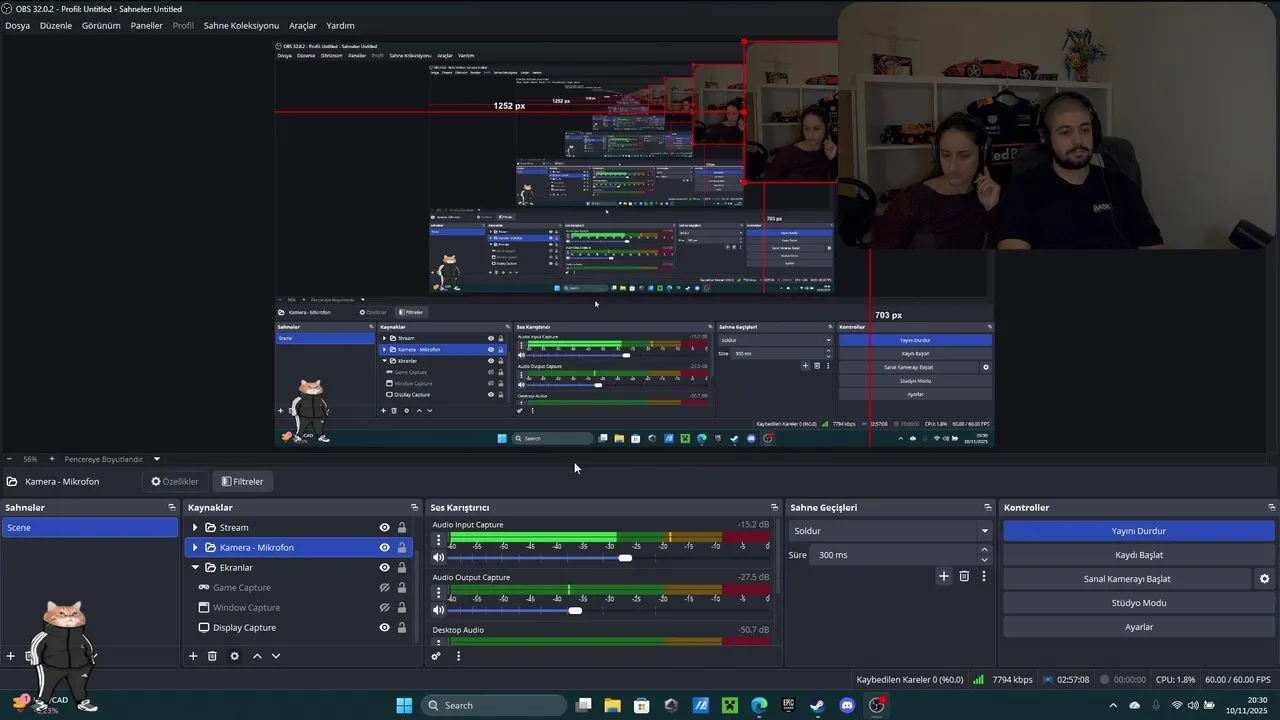Undock the Ses Karıştırıcı panel via its float icon
Image resolution: width=1280 pixels, height=720 pixels.
click(774, 507)
